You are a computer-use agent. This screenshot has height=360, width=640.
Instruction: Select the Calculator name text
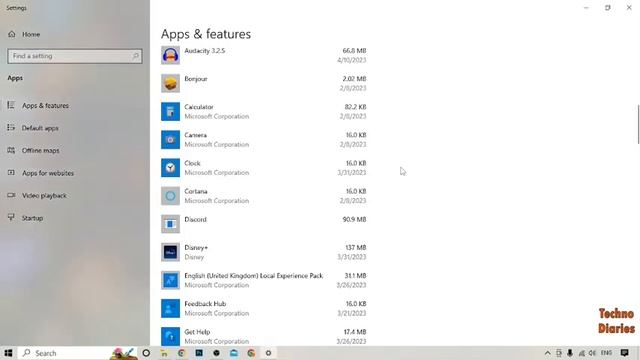pyautogui.click(x=199, y=107)
